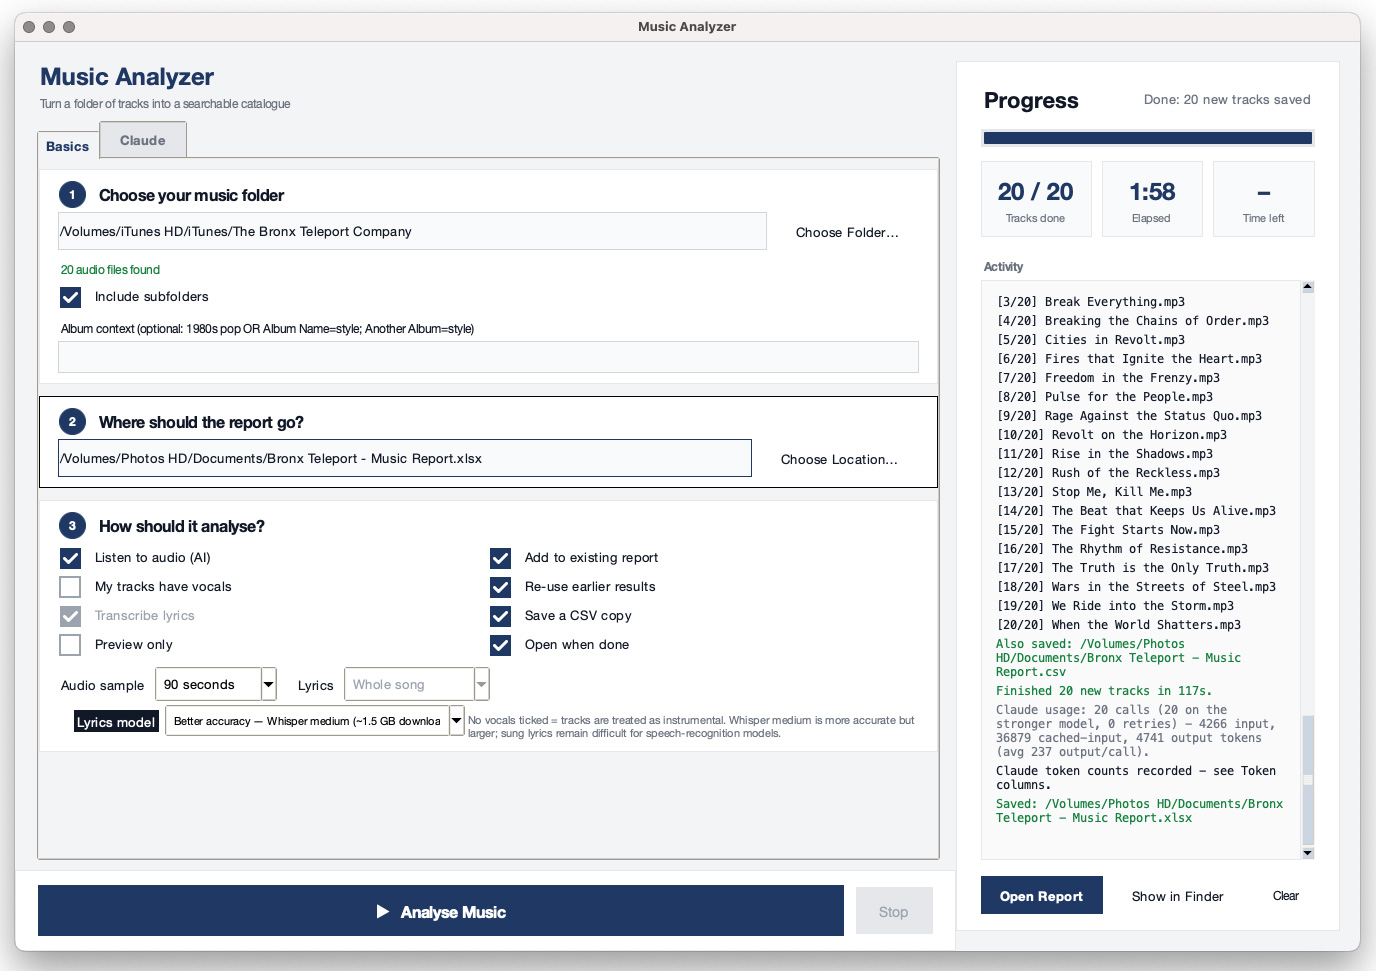
Task: Select the Basics tab
Action: 68,146
